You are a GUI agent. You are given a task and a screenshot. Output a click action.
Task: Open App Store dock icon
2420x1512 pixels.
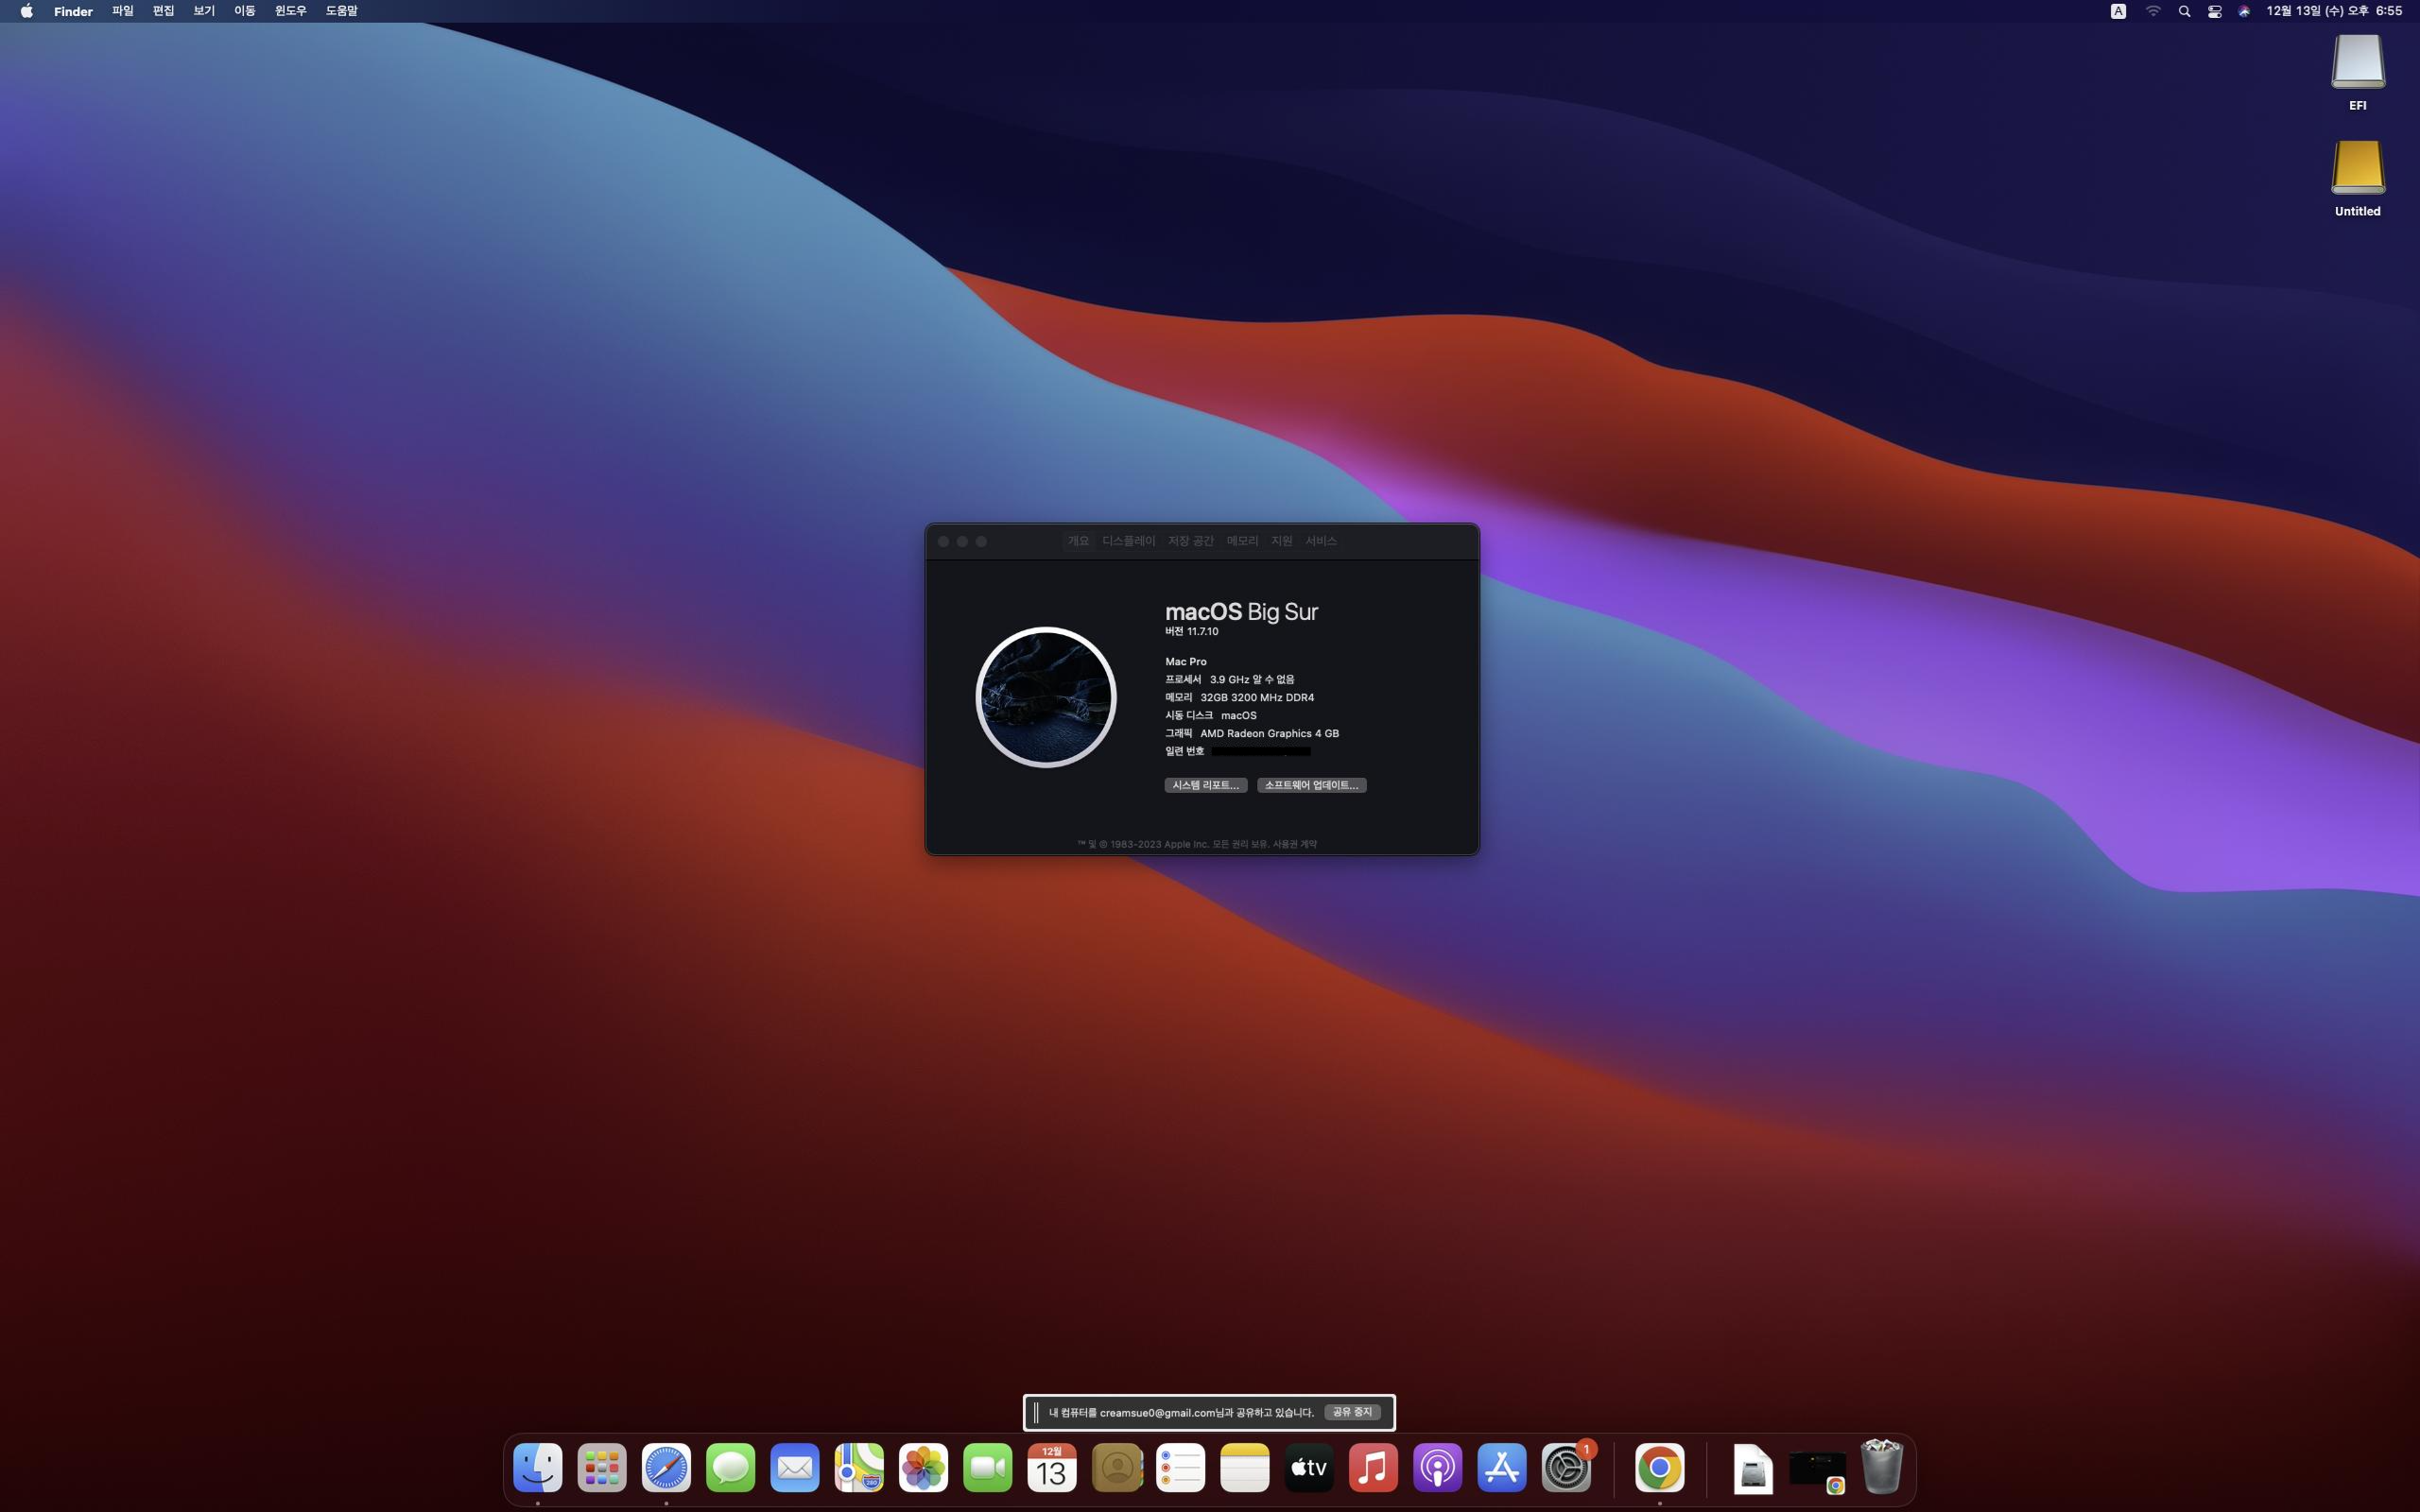pyautogui.click(x=1502, y=1468)
